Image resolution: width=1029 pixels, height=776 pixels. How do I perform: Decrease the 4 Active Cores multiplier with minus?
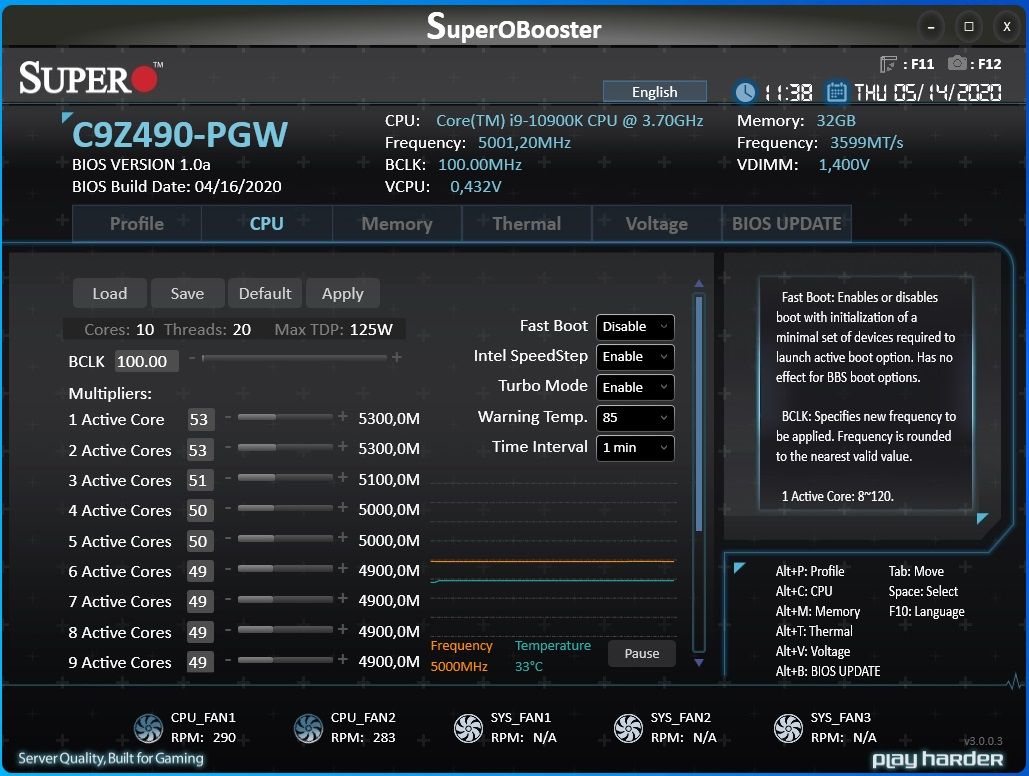pyautogui.click(x=228, y=508)
